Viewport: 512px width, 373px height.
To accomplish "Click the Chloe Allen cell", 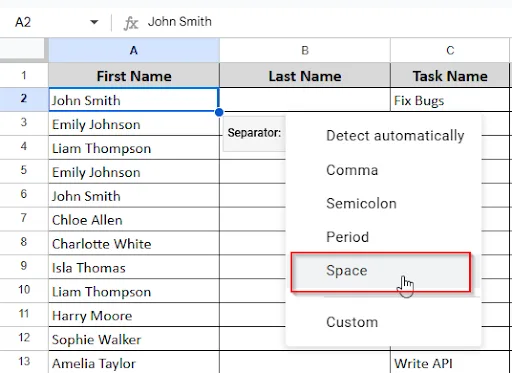I will pos(134,219).
